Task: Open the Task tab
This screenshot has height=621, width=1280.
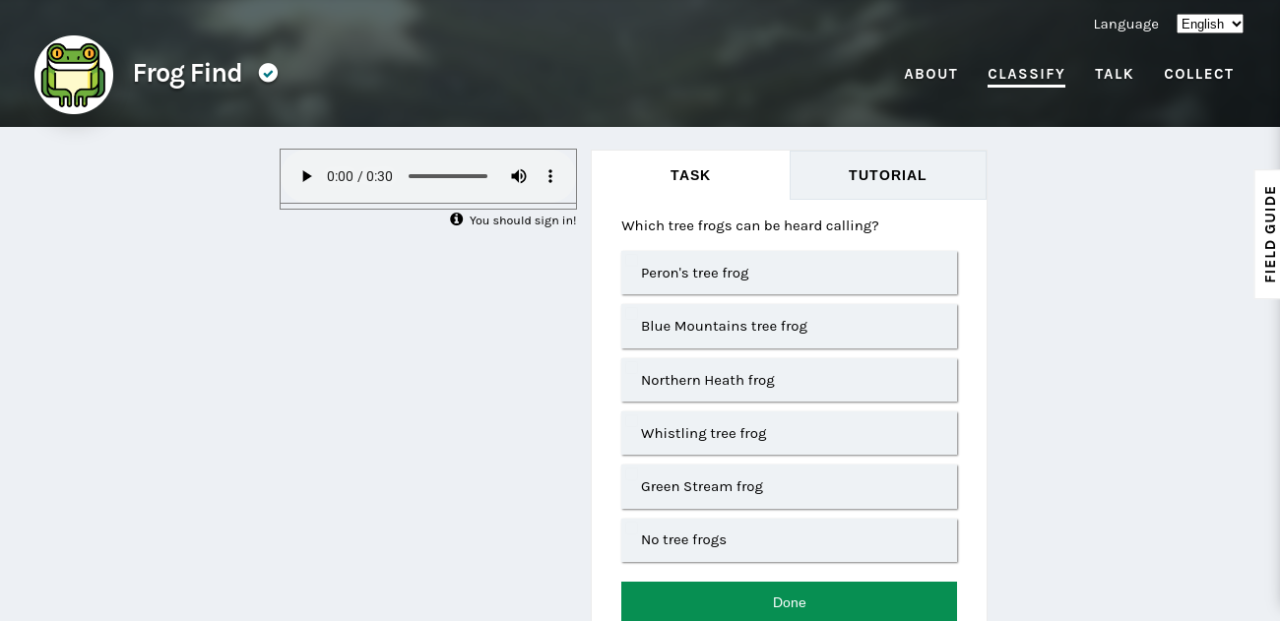Action: [690, 175]
